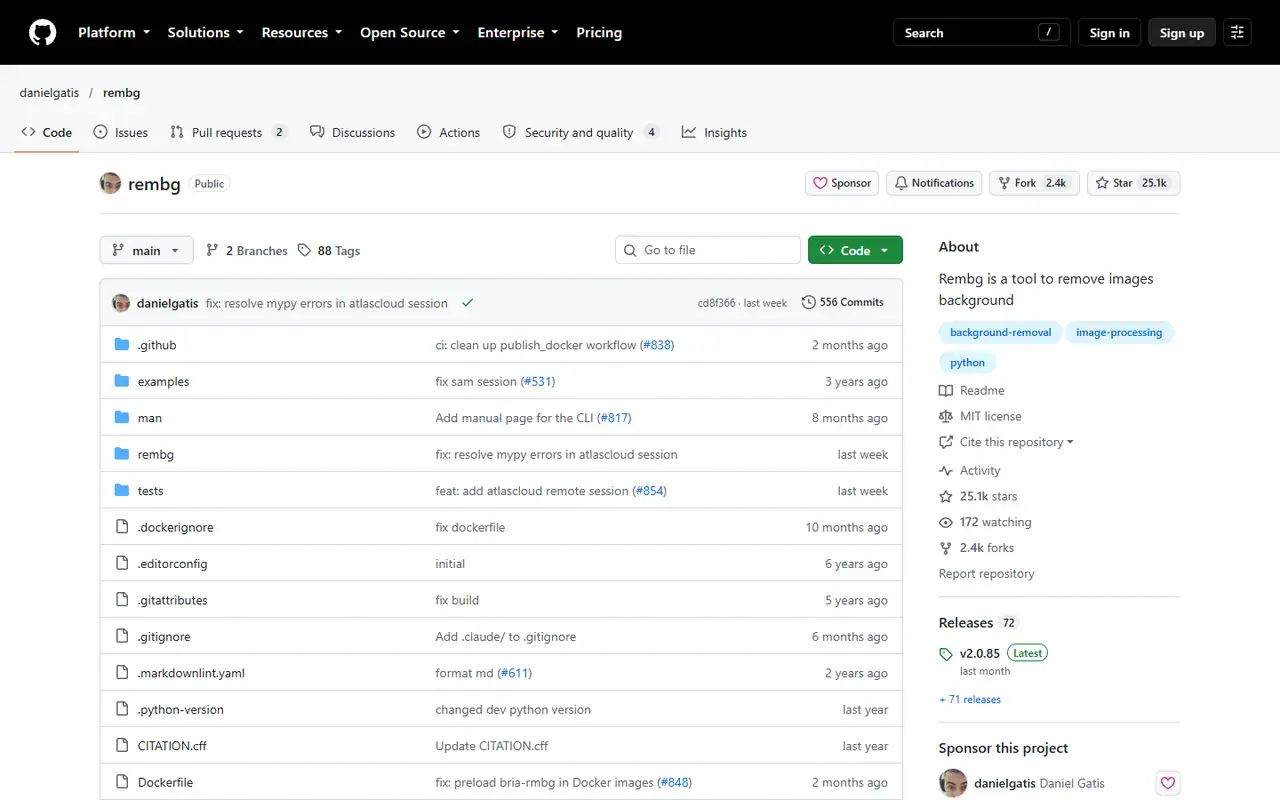View the Insights tab
The image size is (1280, 800).
coord(714,132)
